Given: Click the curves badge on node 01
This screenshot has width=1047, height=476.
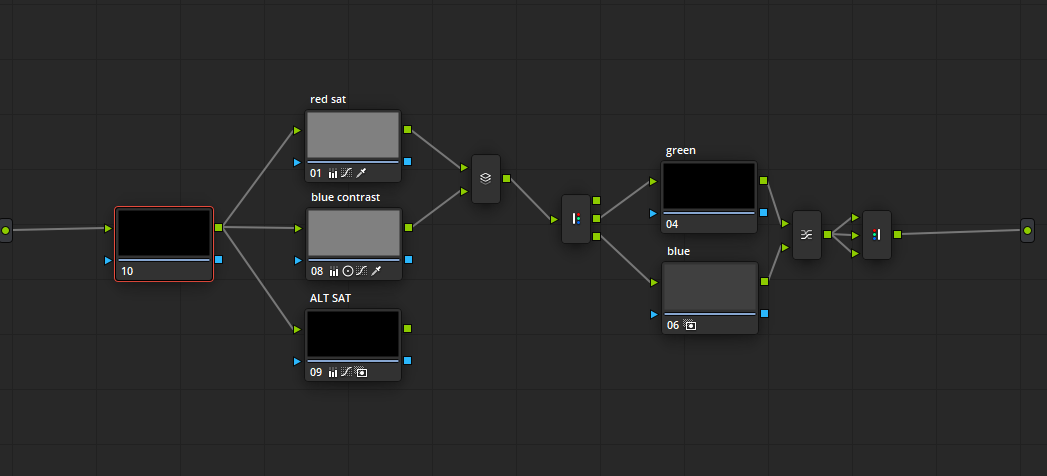Looking at the screenshot, I should (346, 174).
